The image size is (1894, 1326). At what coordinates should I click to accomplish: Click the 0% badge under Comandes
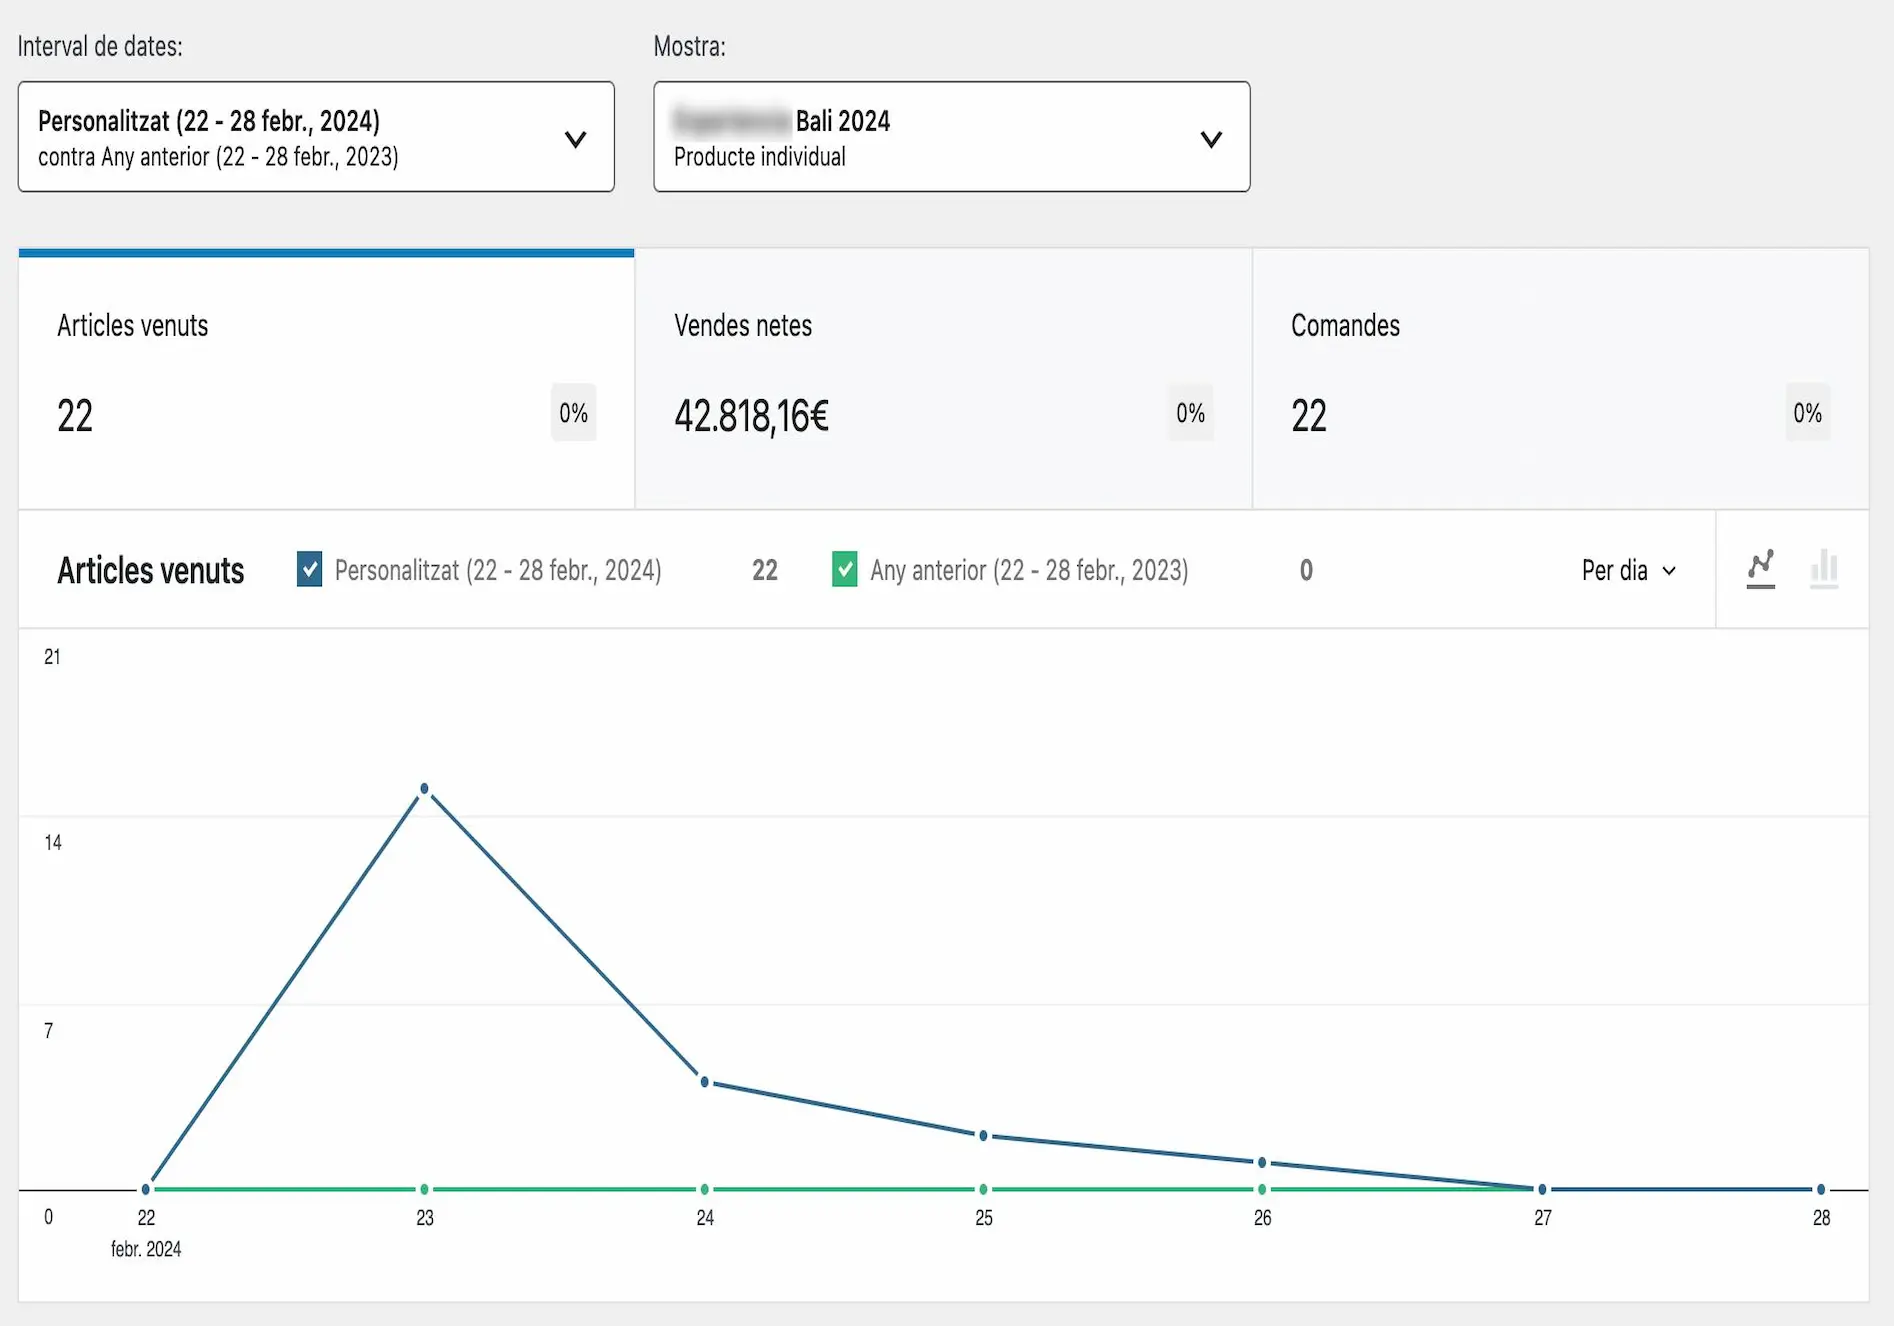click(1807, 413)
